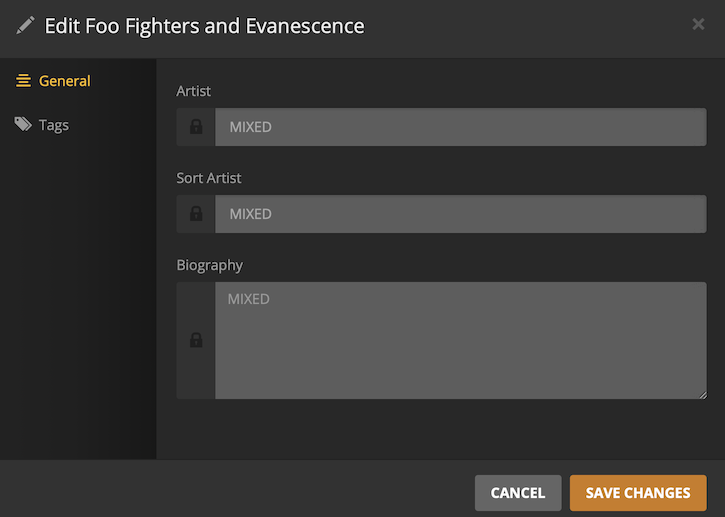Viewport: 725px width, 517px height.
Task: Click the Biography label text
Action: coord(210,265)
